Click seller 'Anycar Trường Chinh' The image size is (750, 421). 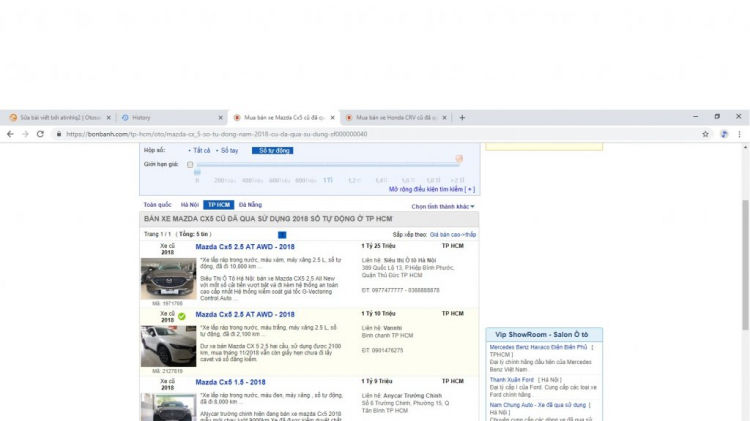pyautogui.click(x=412, y=396)
